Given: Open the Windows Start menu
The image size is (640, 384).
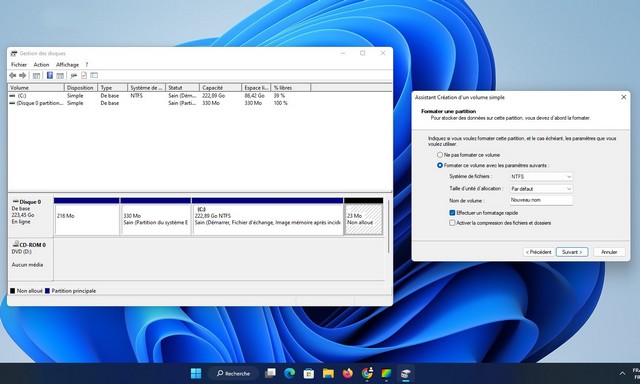Looking at the screenshot, I should click(x=196, y=373).
